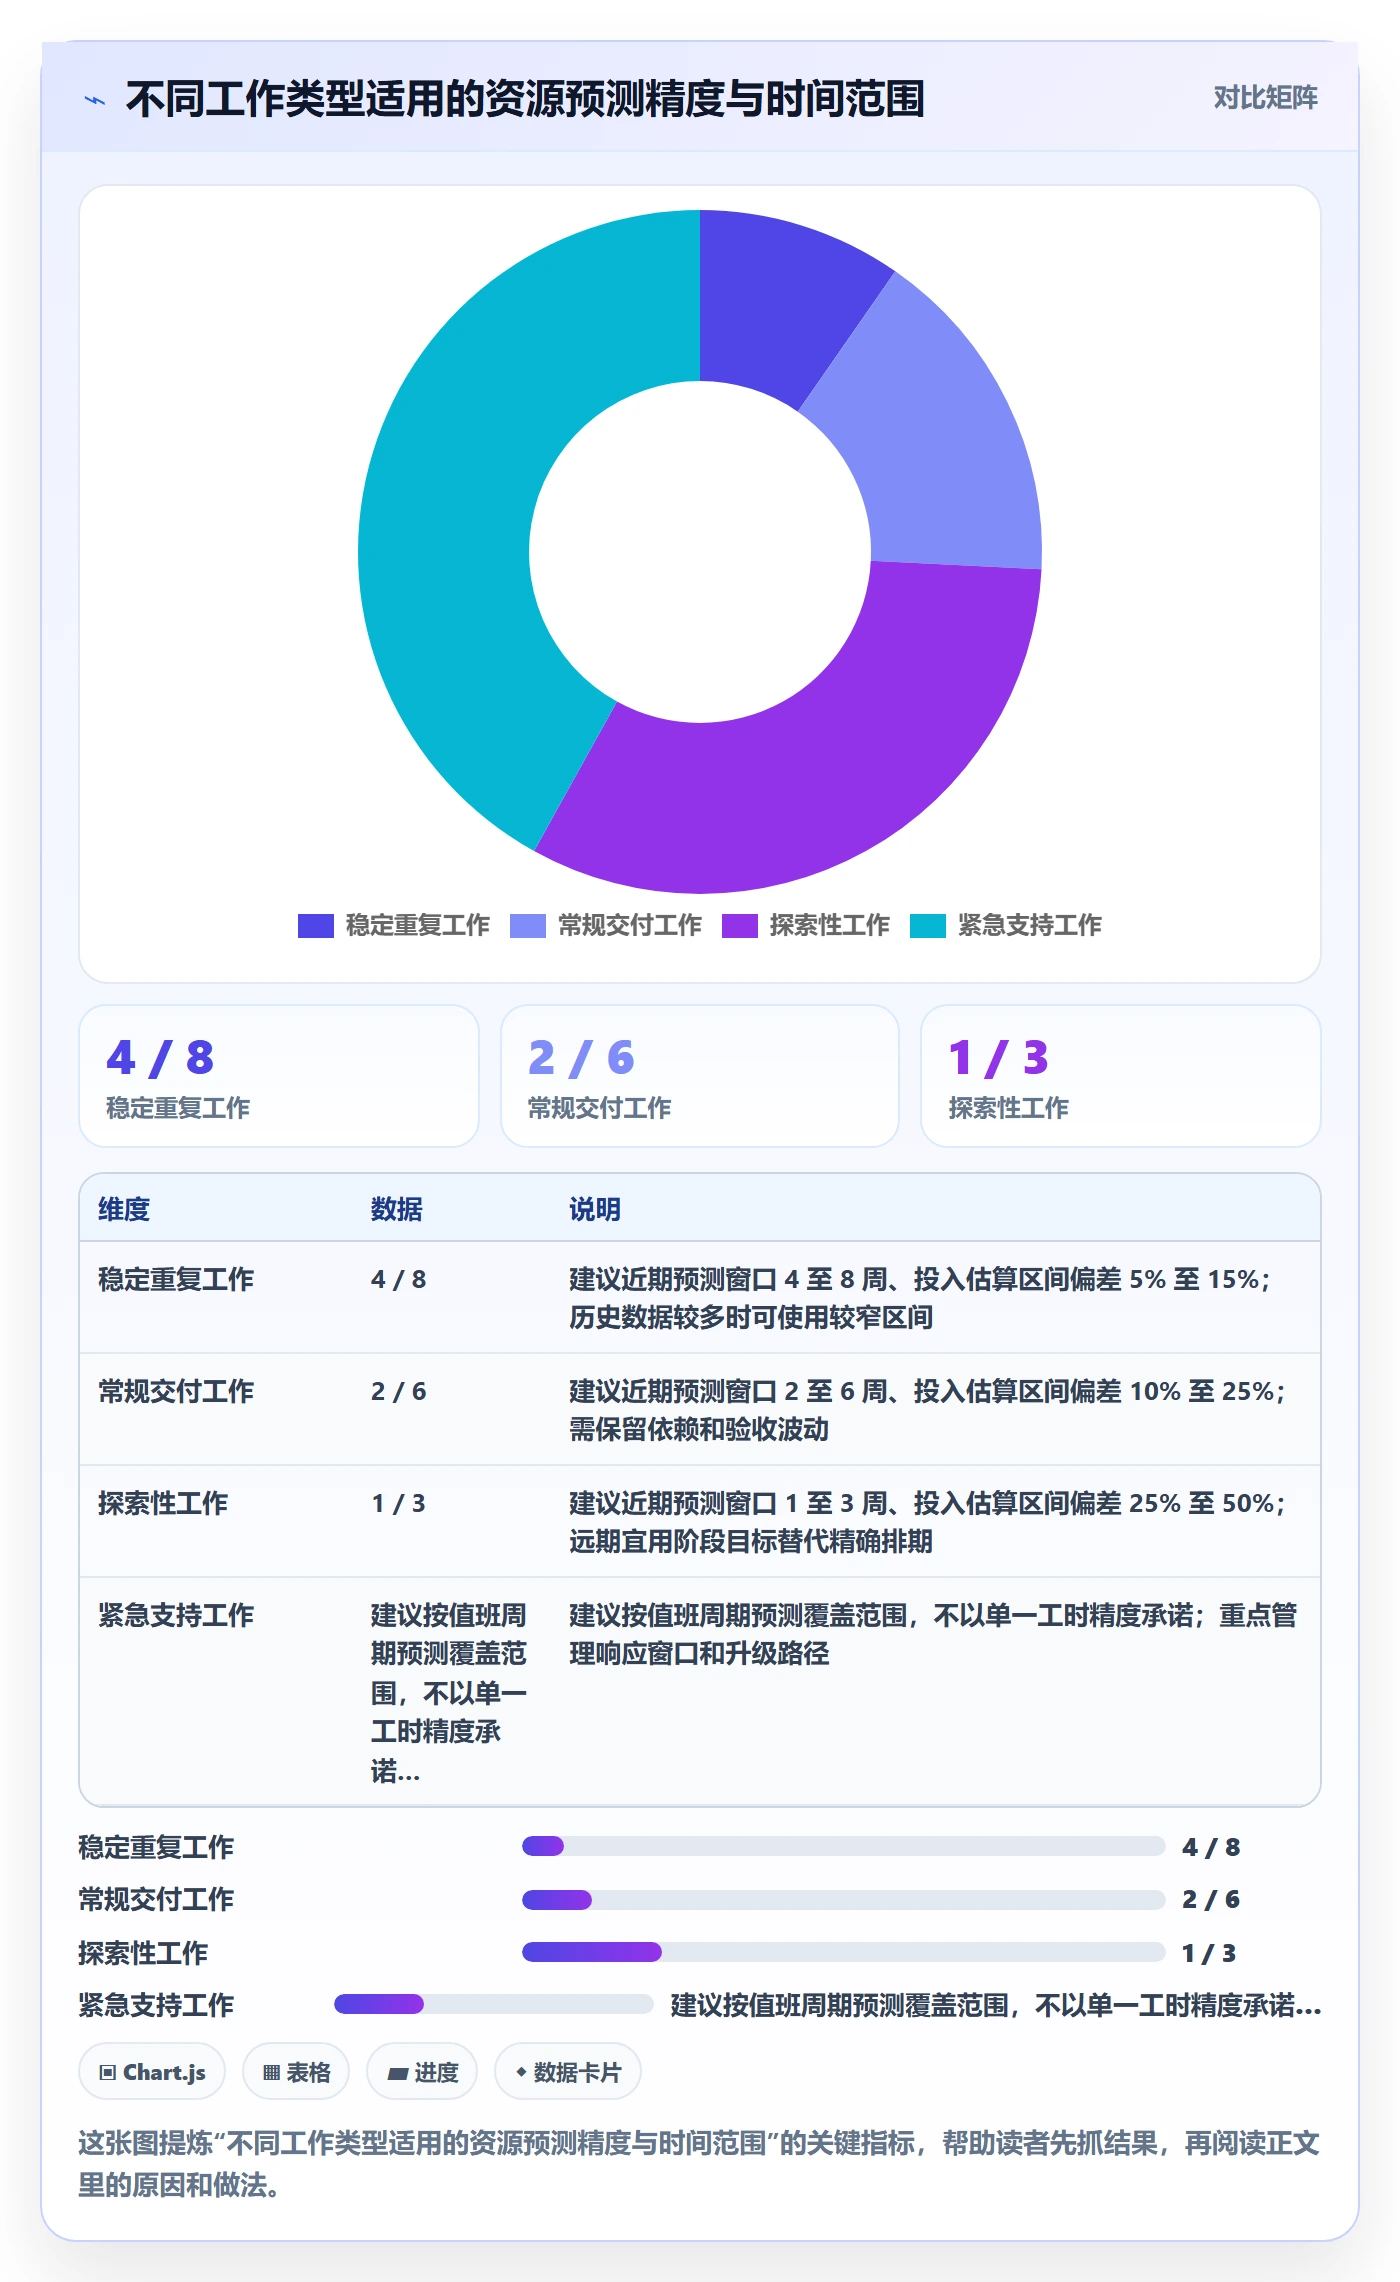
Task: Click the 2 / 6 table data cell
Action: [399, 1391]
